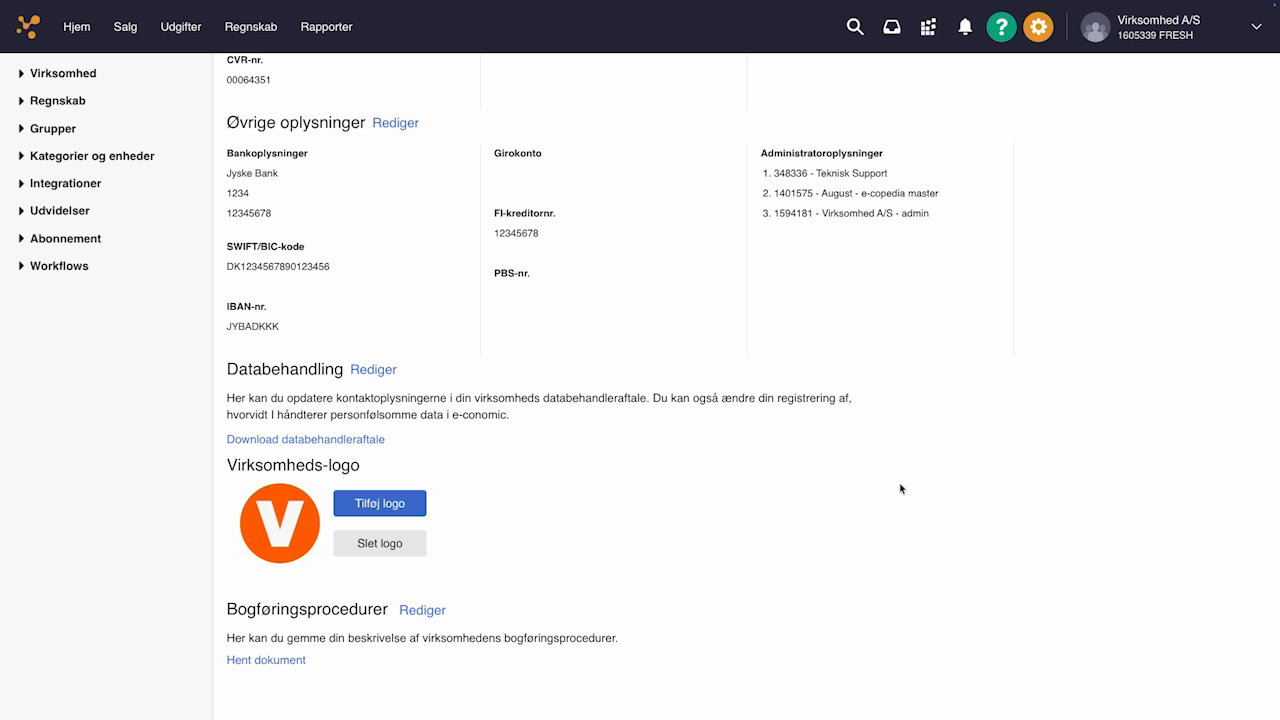Viewport: 1280px width, 720px height.
Task: Click Rediger next to Øvrige oplysninger
Action: click(x=395, y=123)
